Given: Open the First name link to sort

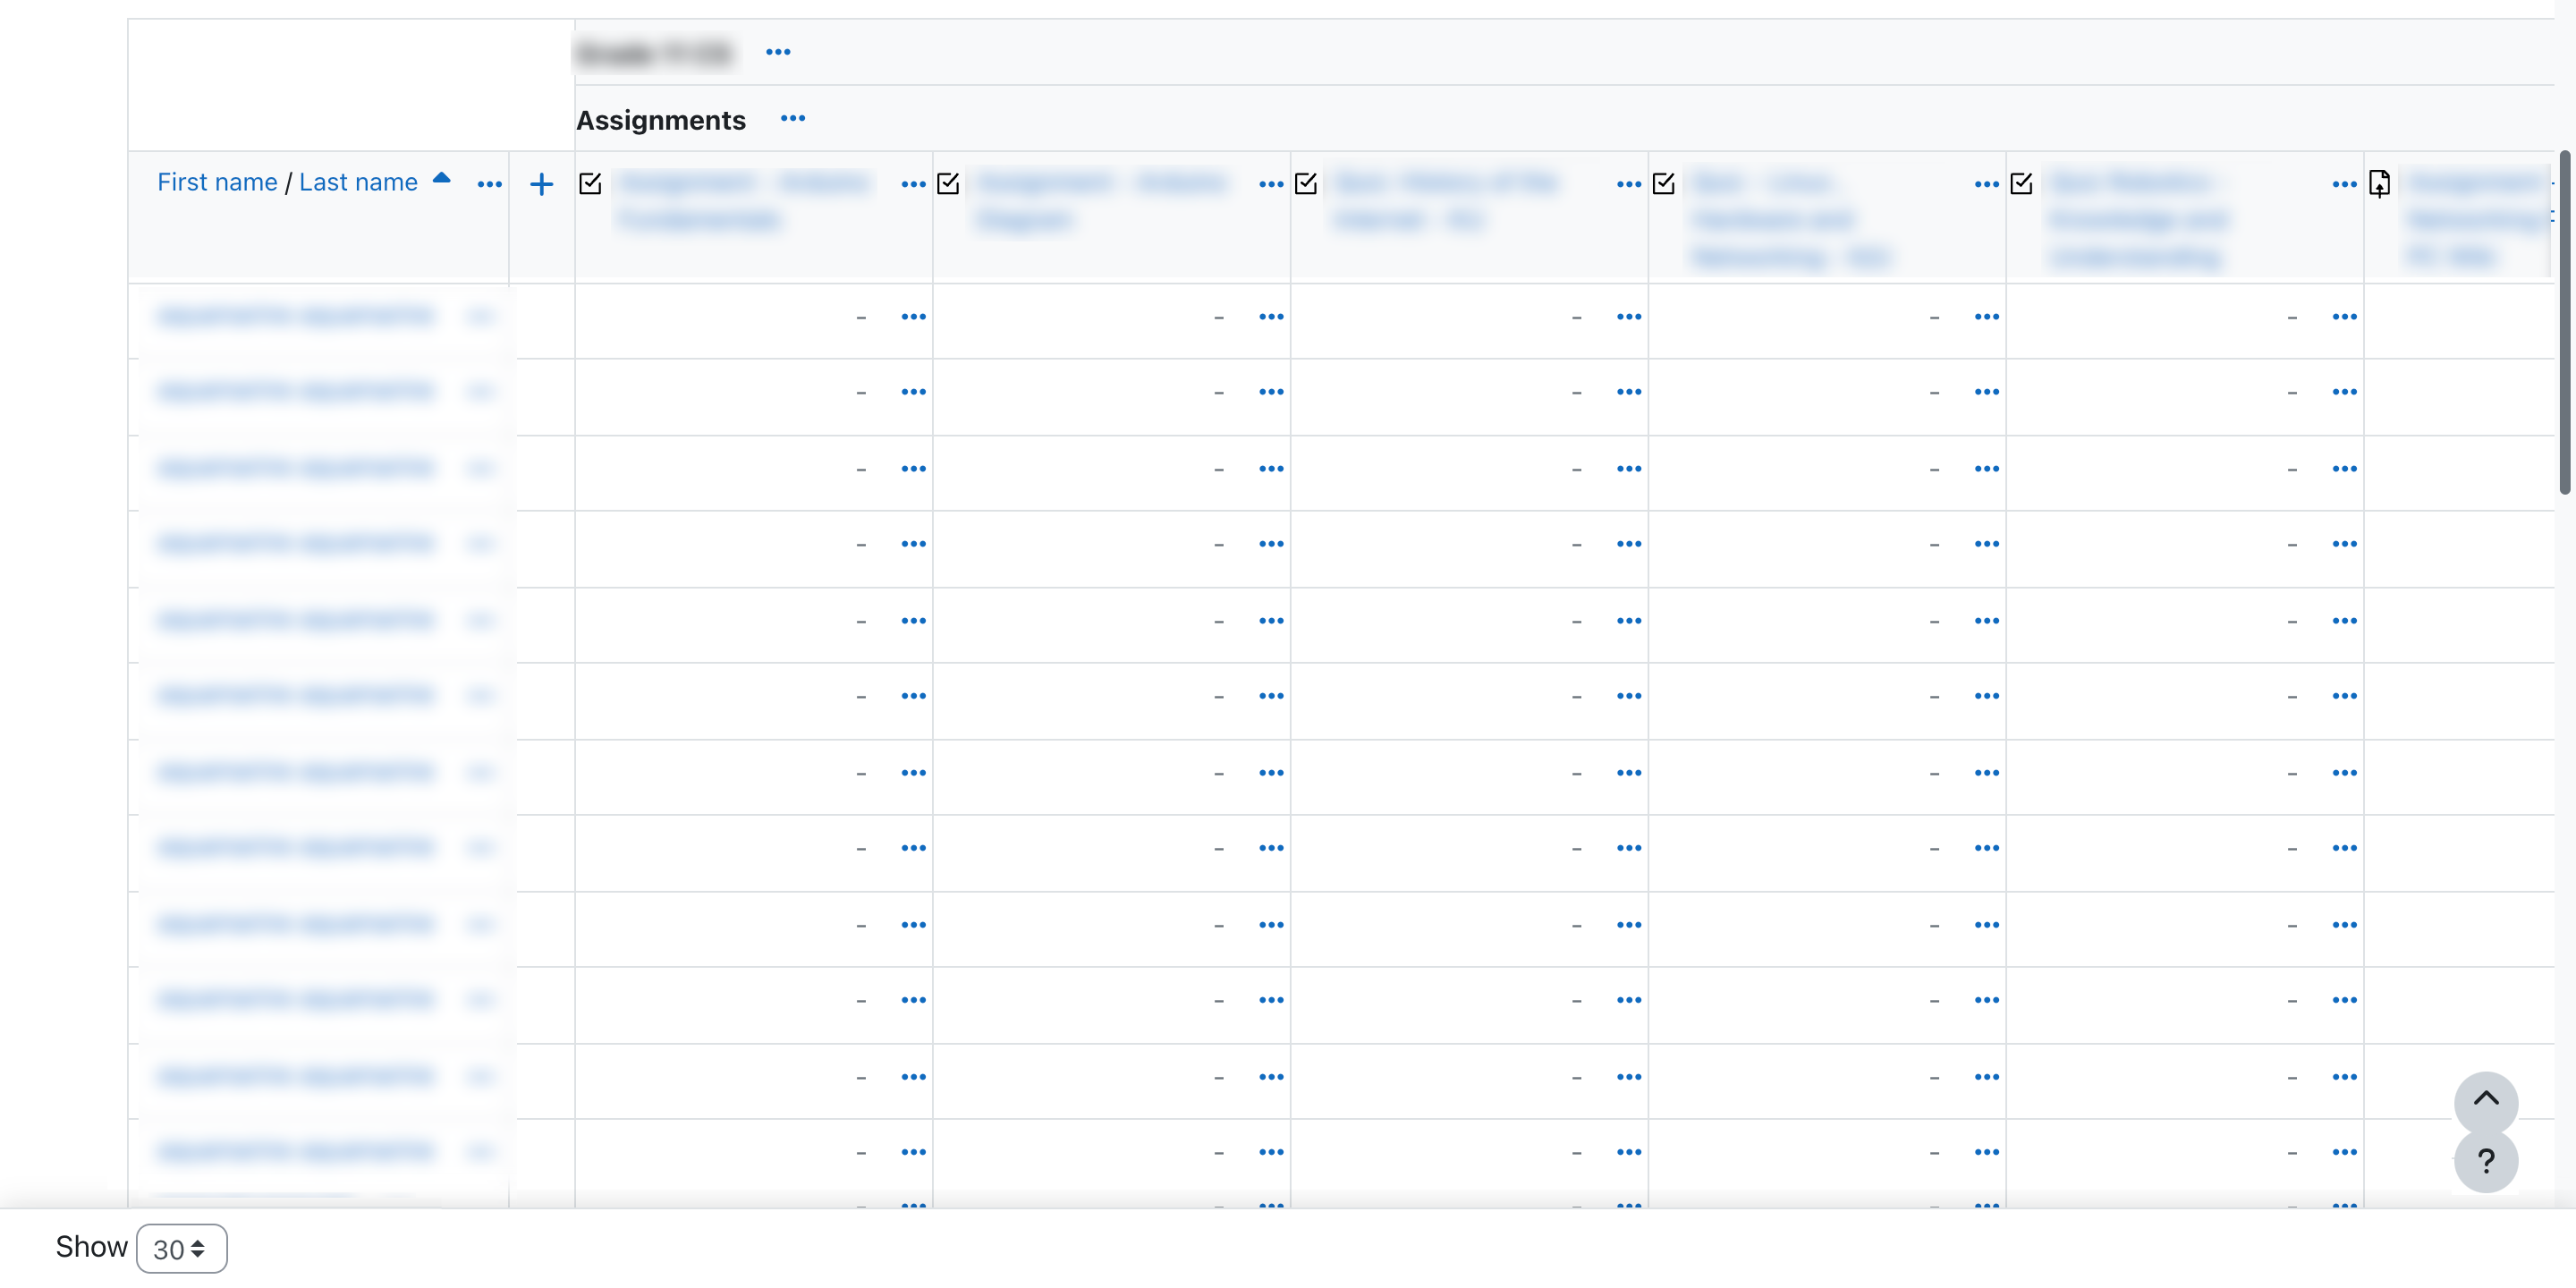Looking at the screenshot, I should (x=217, y=182).
